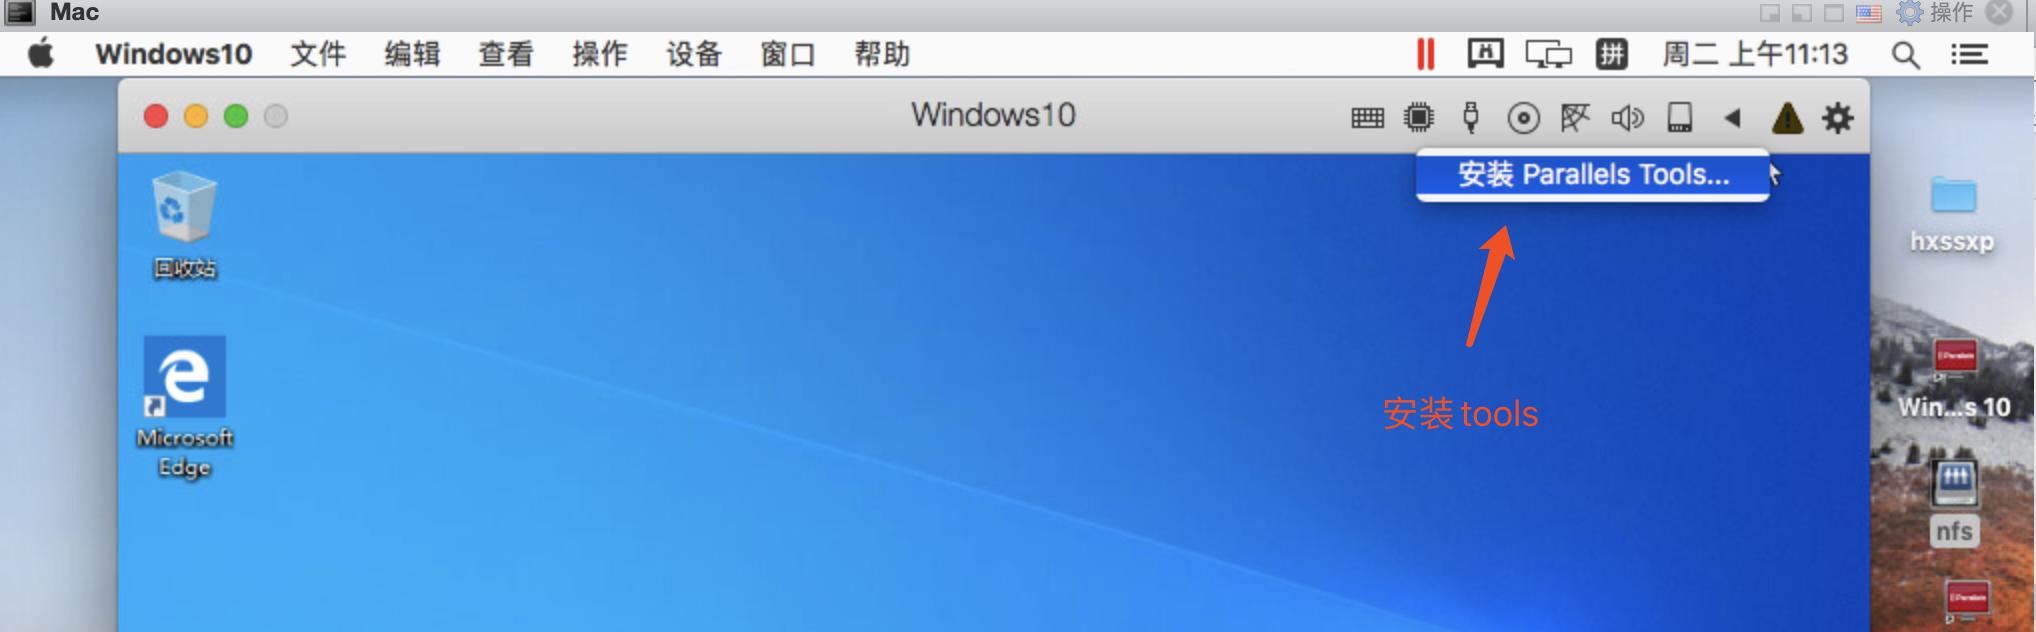Screen dimensions: 2036x632
Task: Click the CD/DVD disc icon
Action: (1523, 118)
